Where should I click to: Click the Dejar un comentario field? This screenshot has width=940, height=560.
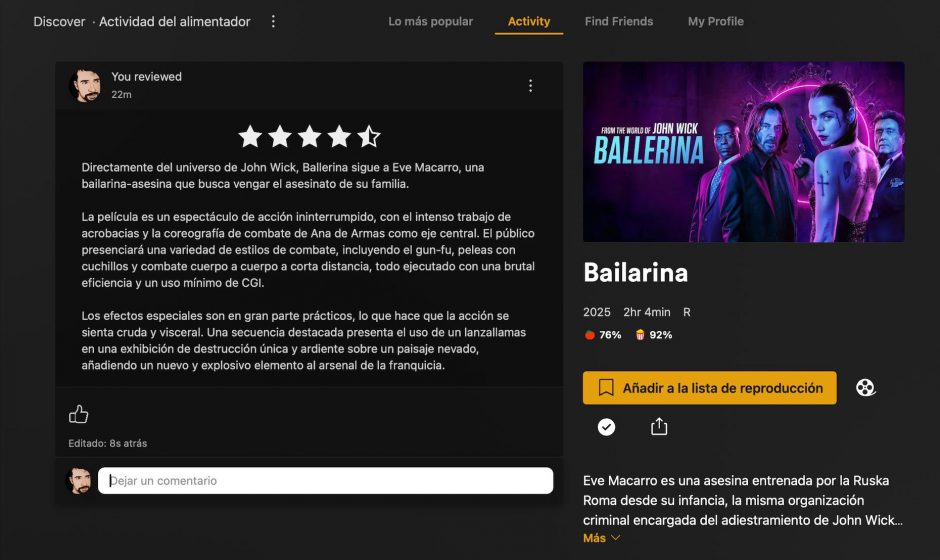pyautogui.click(x=326, y=481)
